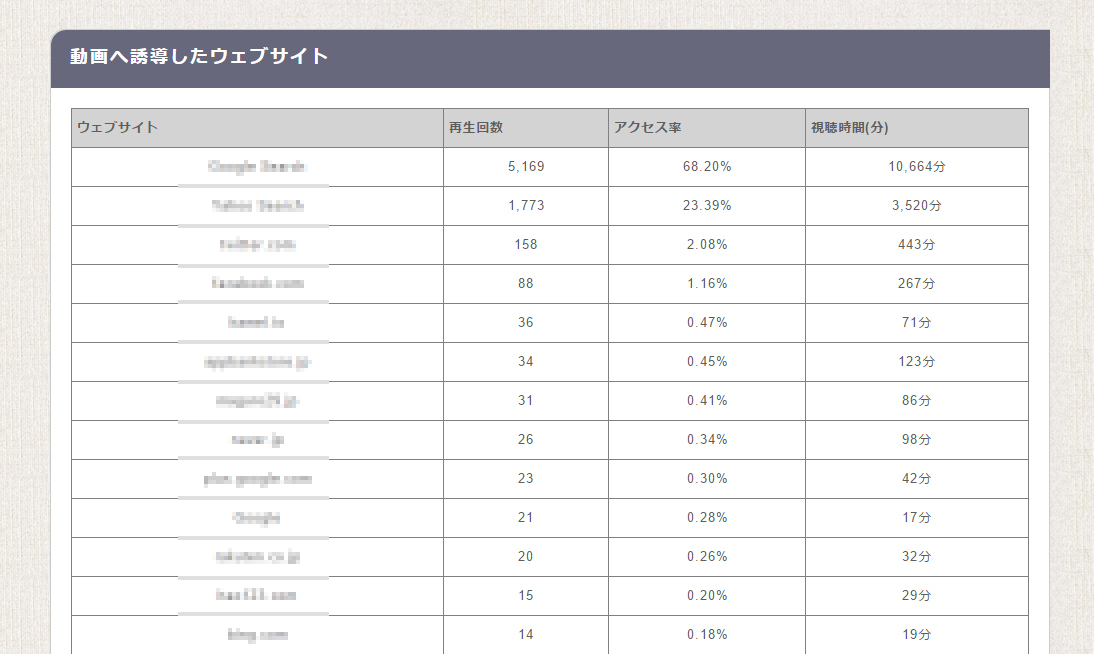The image size is (1094, 654).
Task: Click the 123分 viewing time cell
Action: [917, 362]
